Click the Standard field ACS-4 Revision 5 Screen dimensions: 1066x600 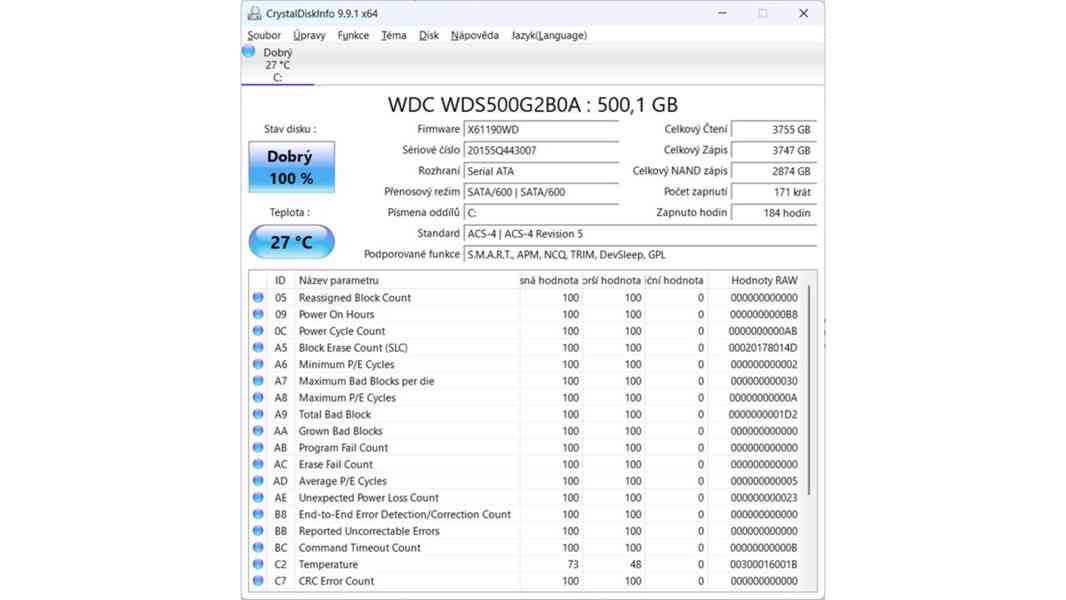[x=640, y=234]
